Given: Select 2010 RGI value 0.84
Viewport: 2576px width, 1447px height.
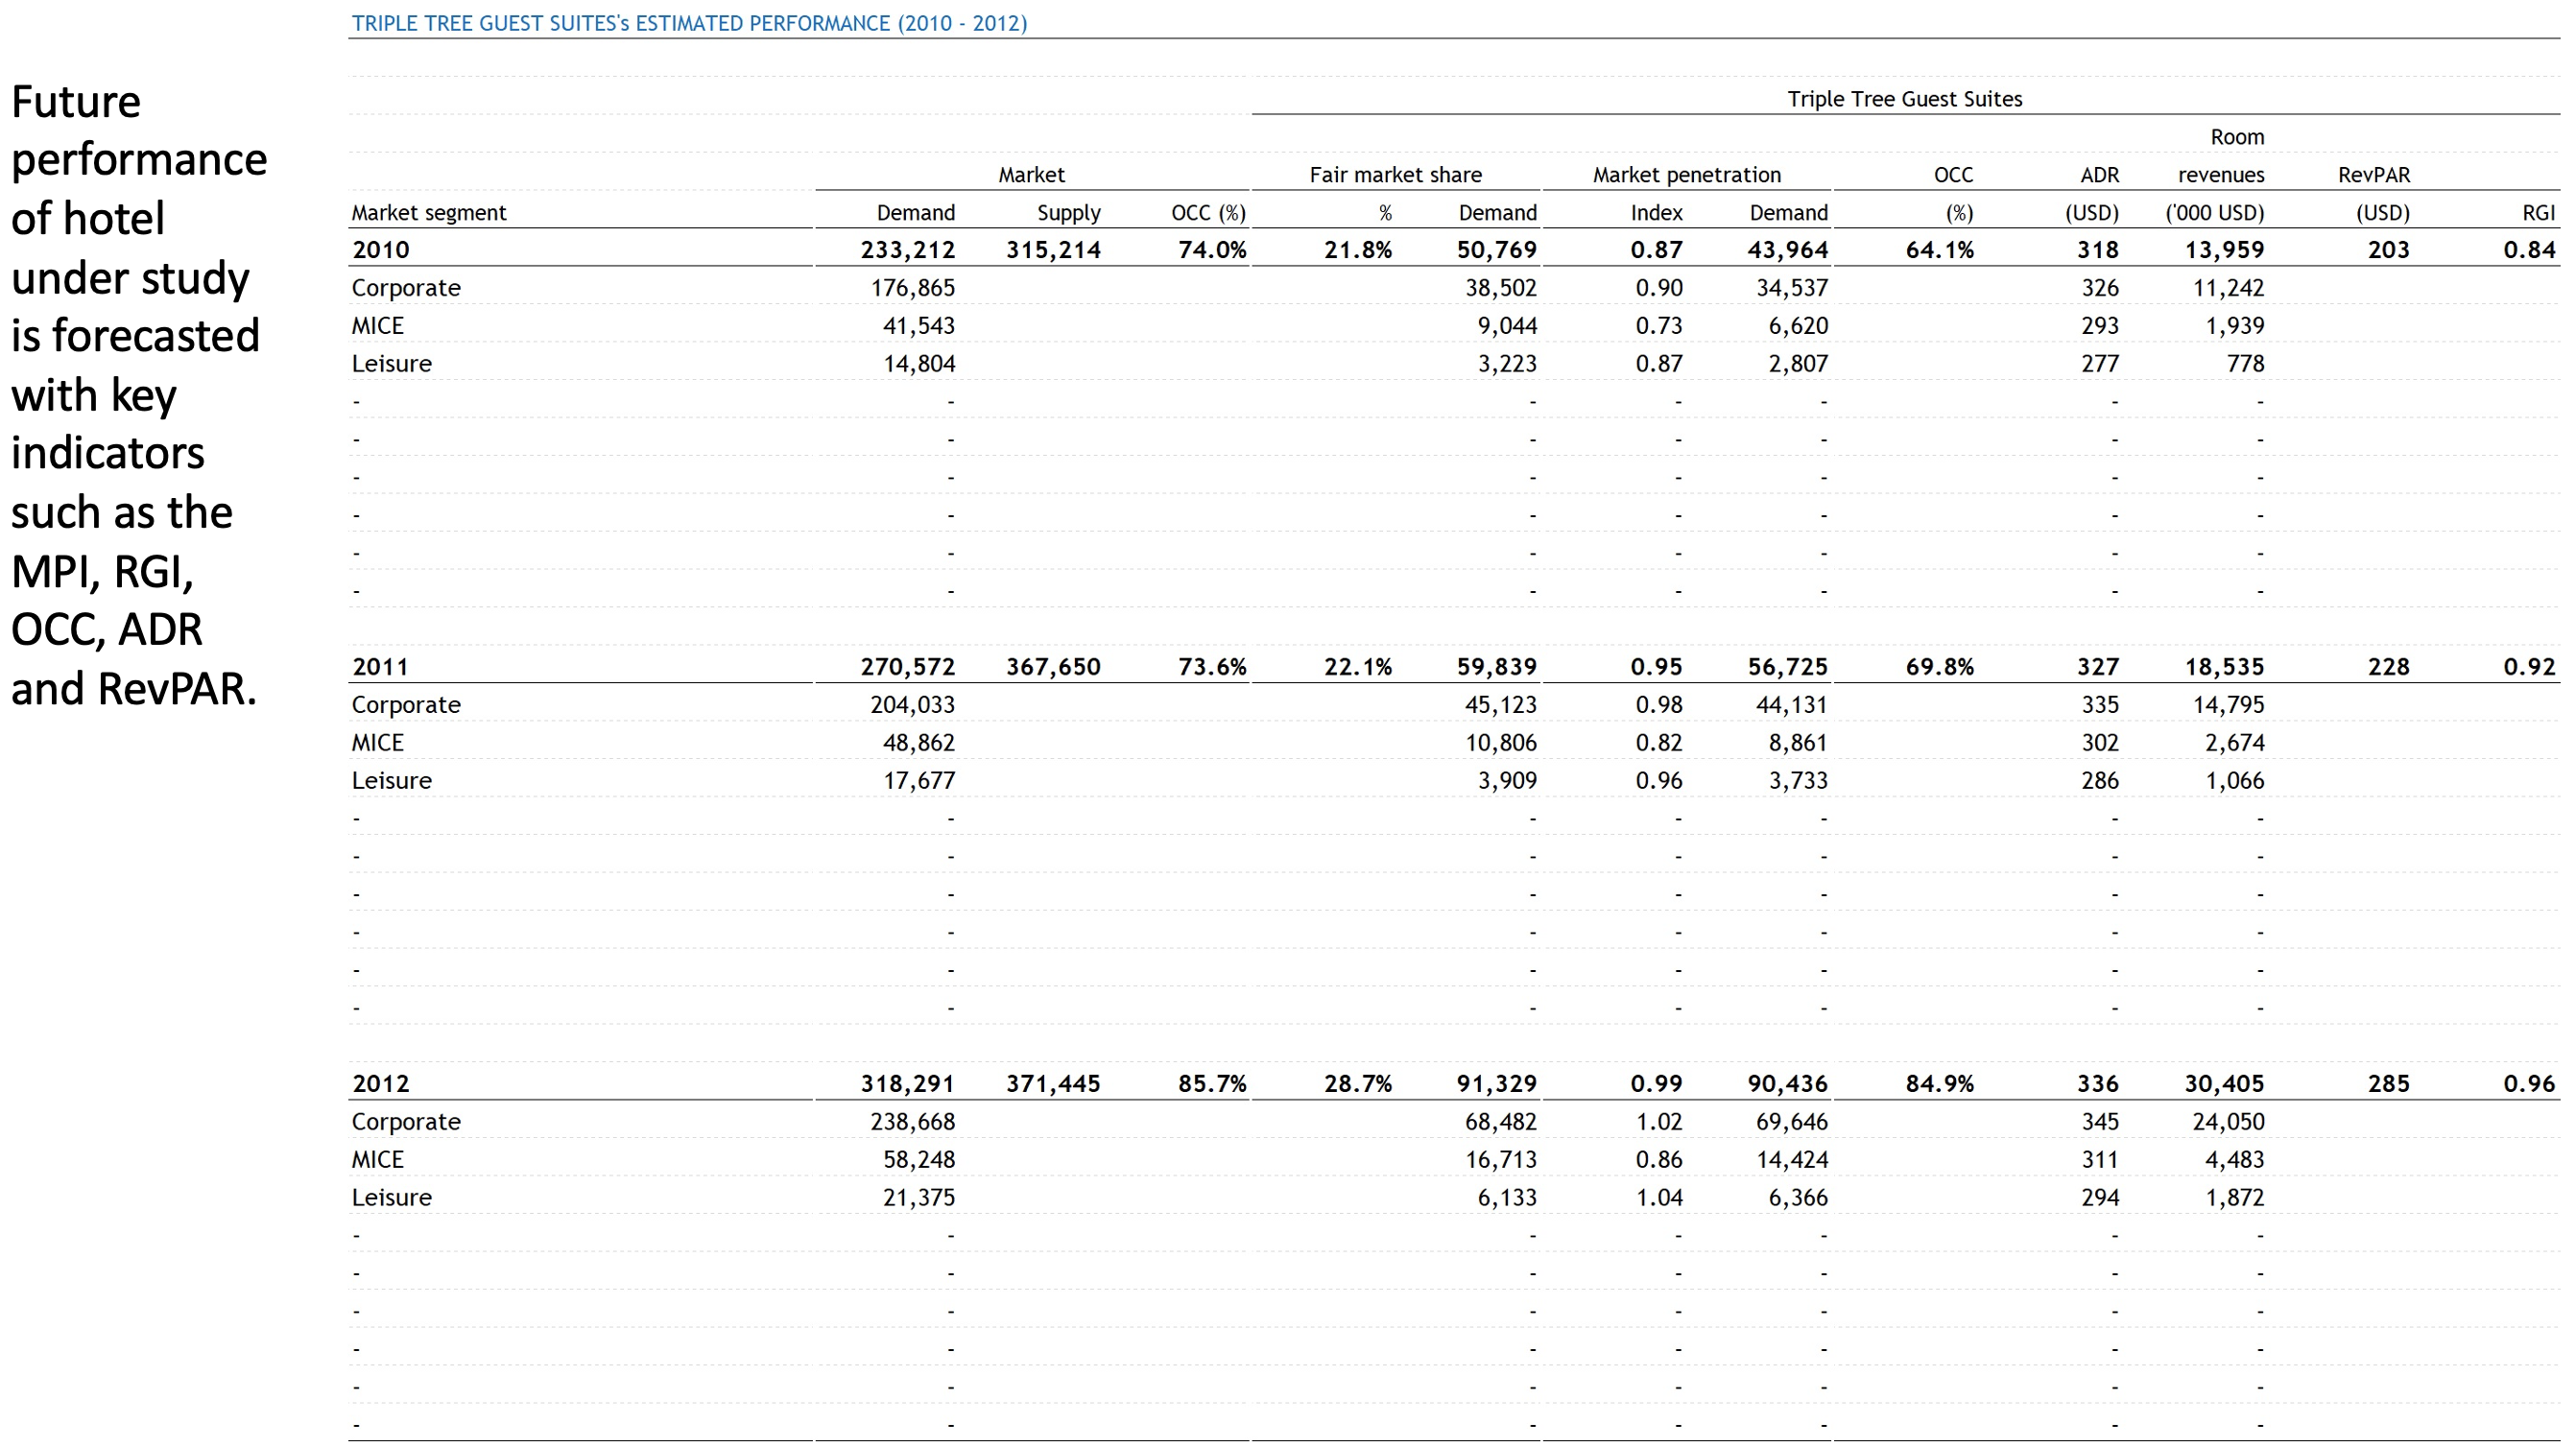Looking at the screenshot, I should click(x=2529, y=250).
